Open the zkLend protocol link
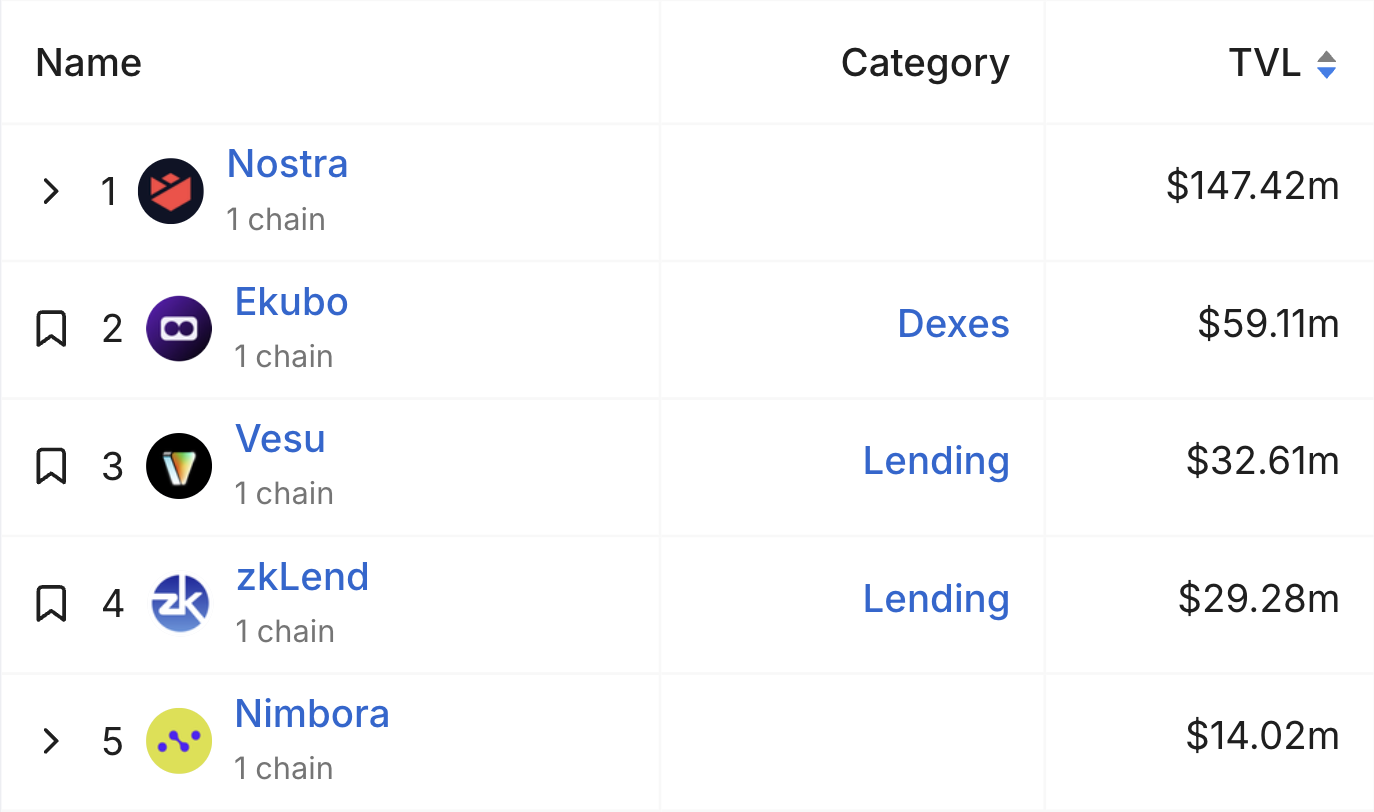The image size is (1374, 812). pos(302,577)
